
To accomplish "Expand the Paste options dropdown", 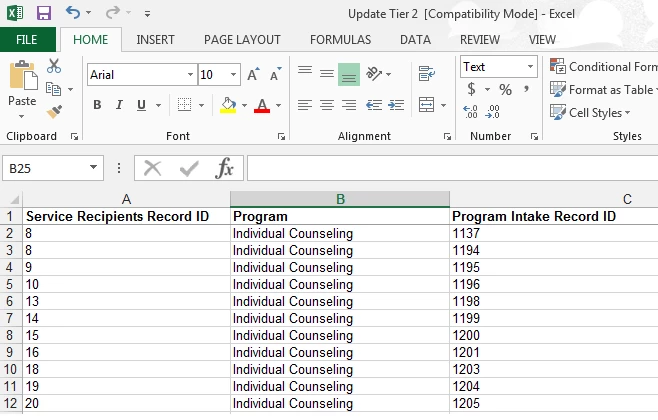I will click(x=22, y=116).
